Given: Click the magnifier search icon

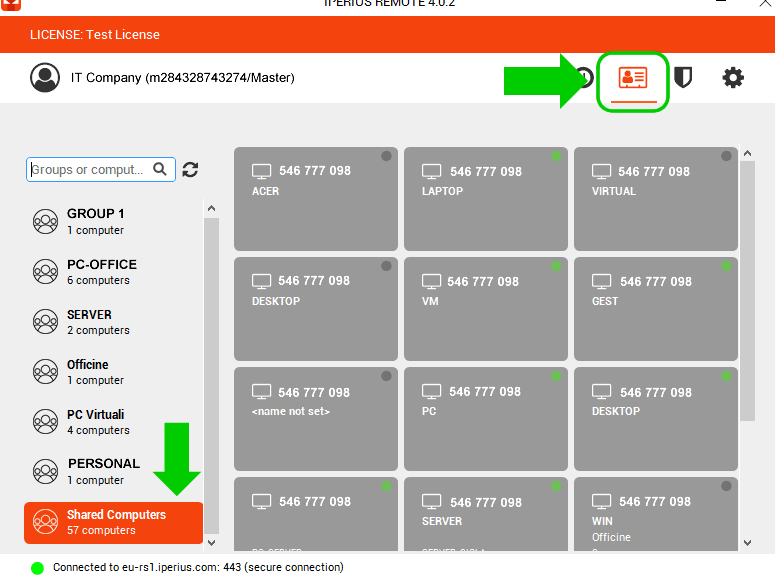Looking at the screenshot, I should (x=160, y=169).
